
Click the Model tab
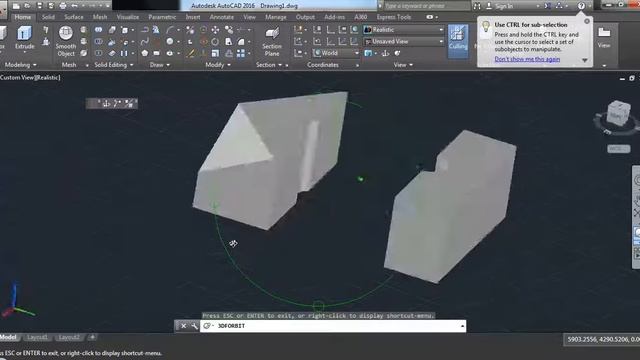coord(8,337)
